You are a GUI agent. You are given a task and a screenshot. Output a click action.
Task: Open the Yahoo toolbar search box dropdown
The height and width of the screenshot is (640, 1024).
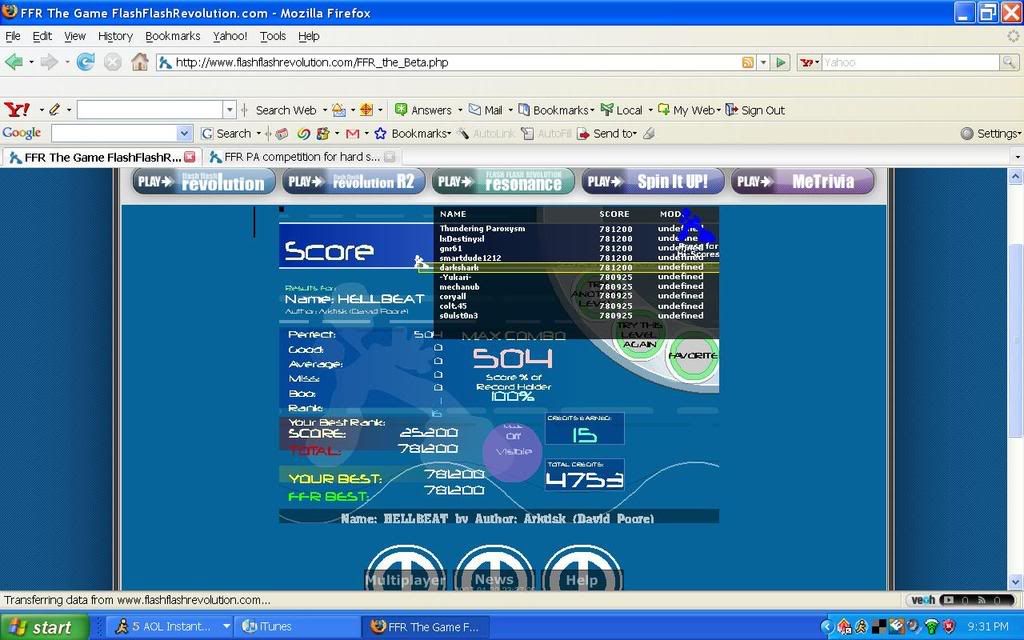[229, 110]
